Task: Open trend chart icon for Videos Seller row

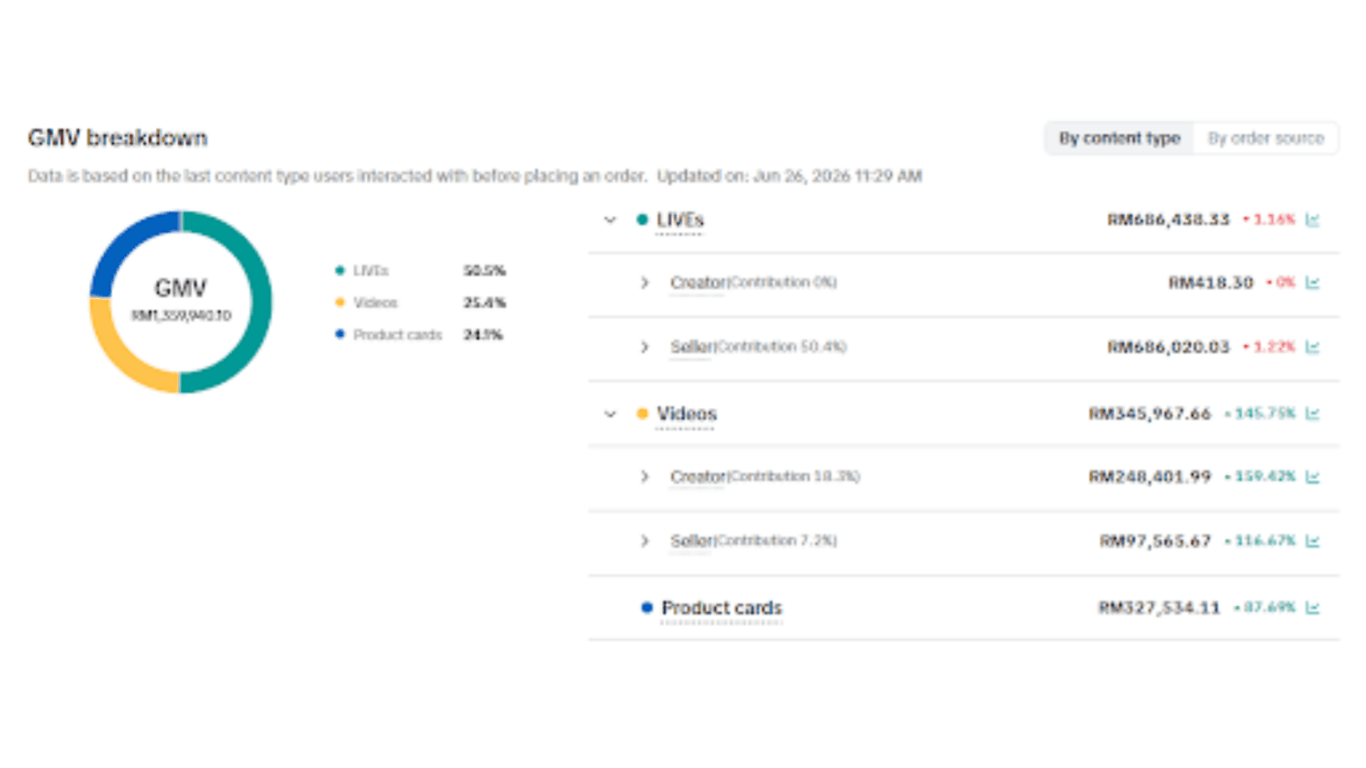Action: 1312,541
